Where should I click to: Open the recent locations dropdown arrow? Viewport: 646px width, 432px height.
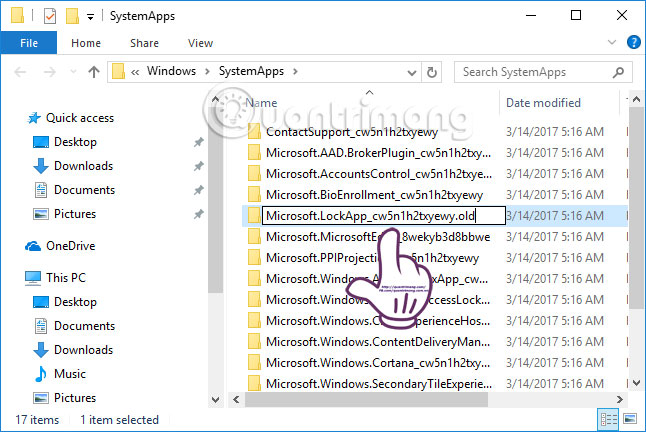click(73, 72)
